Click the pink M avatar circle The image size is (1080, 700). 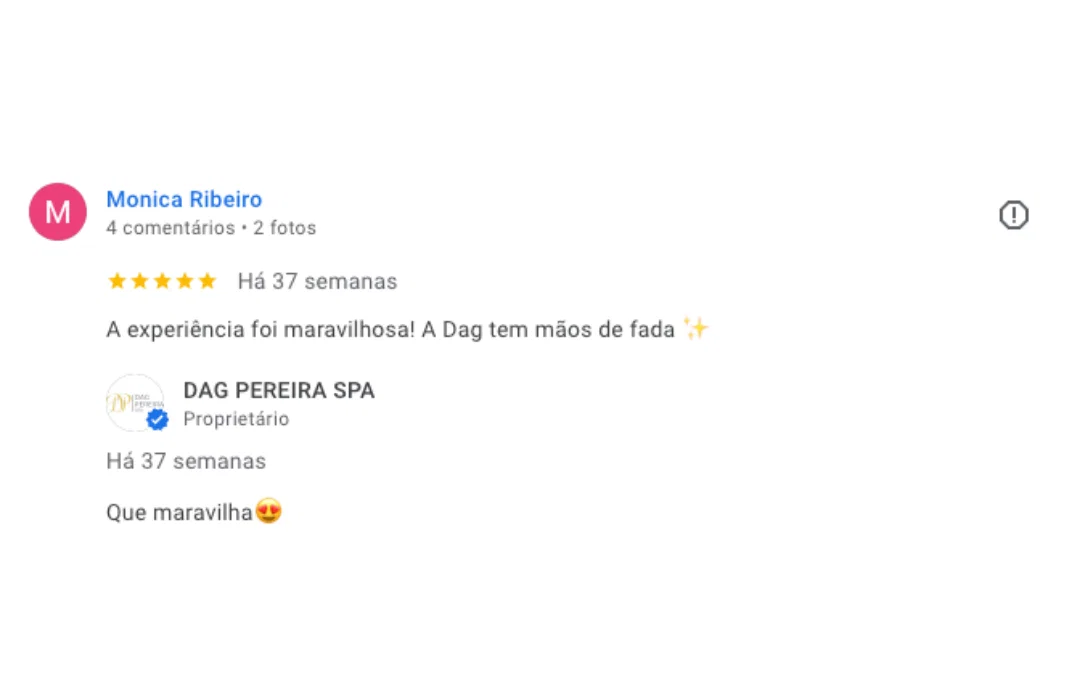pyautogui.click(x=58, y=212)
